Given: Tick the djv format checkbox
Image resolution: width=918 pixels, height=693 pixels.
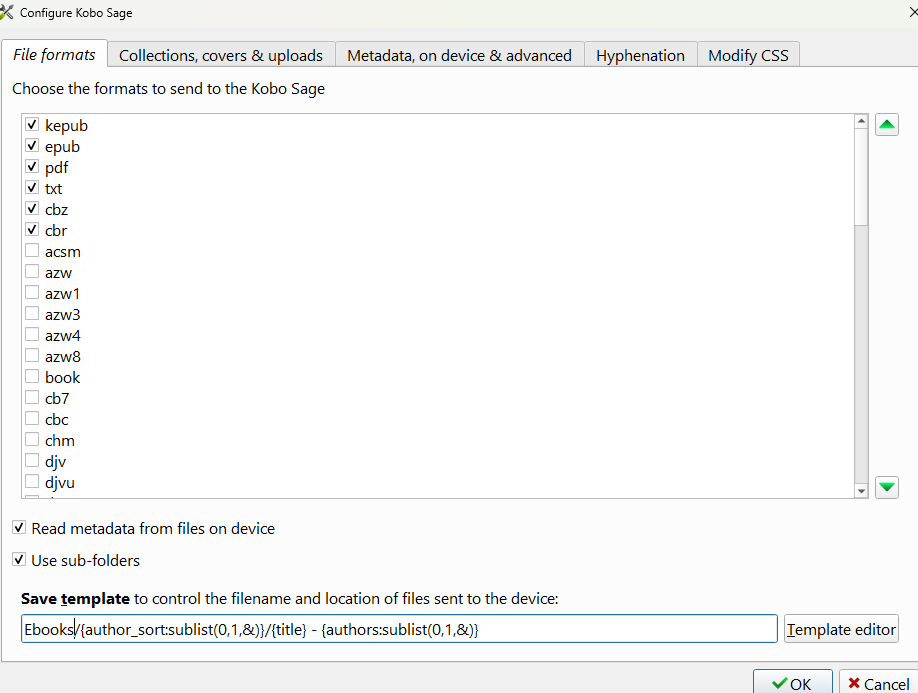Looking at the screenshot, I should point(32,461).
